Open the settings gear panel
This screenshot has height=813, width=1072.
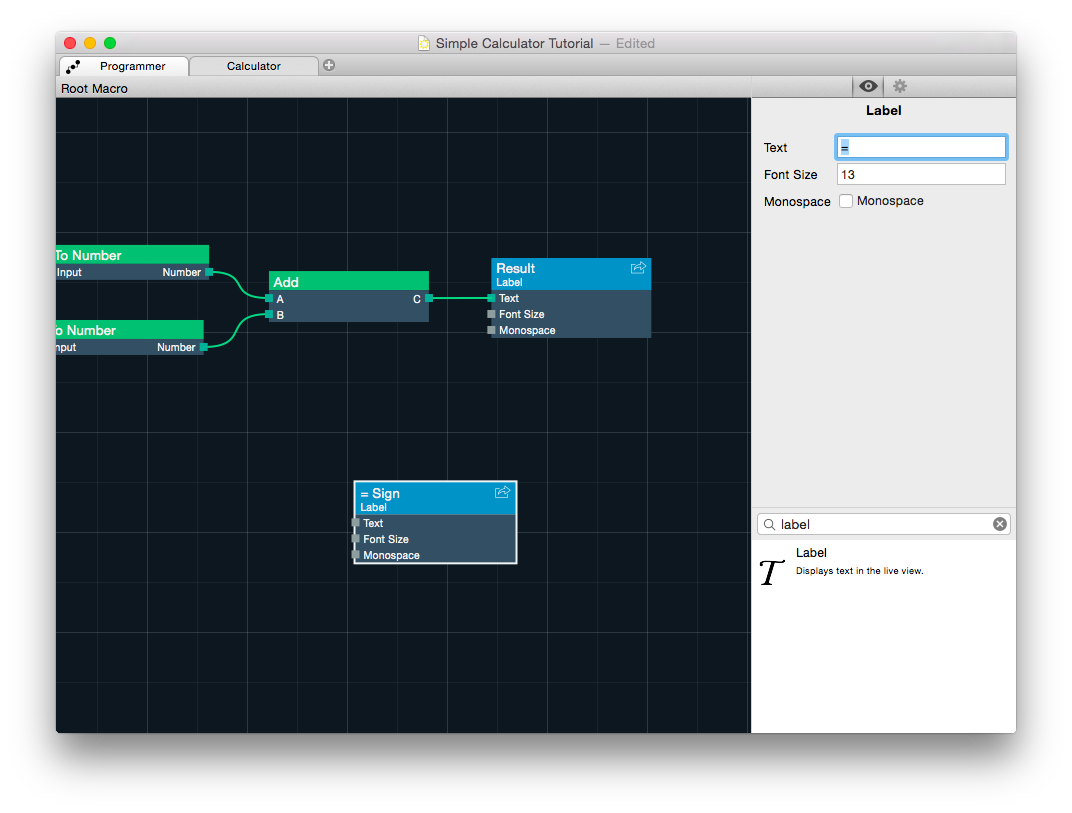900,86
